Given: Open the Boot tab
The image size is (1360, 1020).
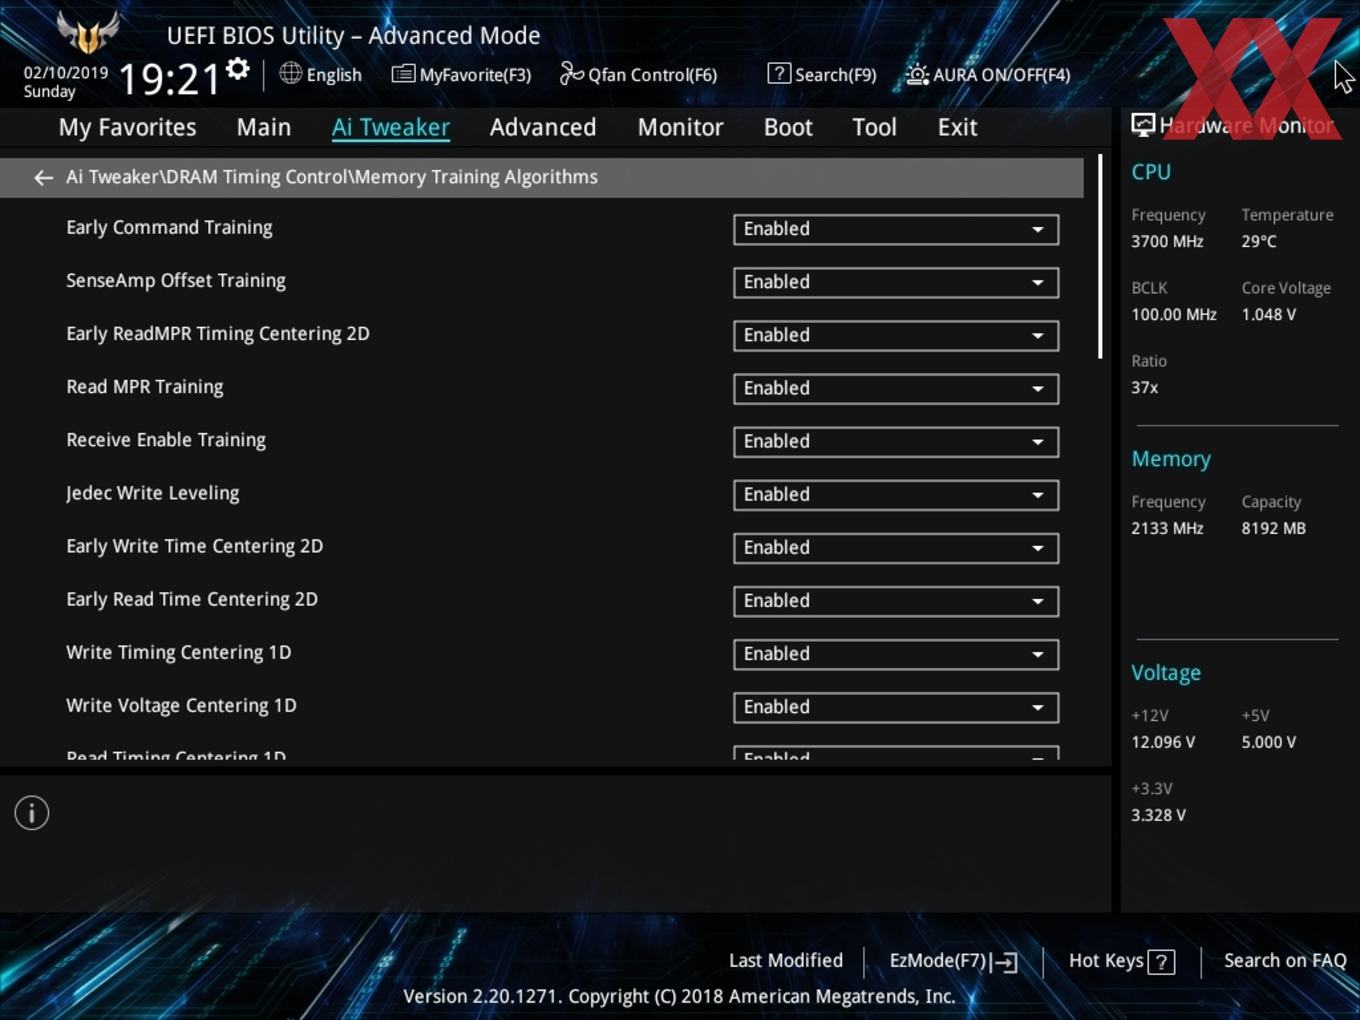Looking at the screenshot, I should tap(788, 127).
